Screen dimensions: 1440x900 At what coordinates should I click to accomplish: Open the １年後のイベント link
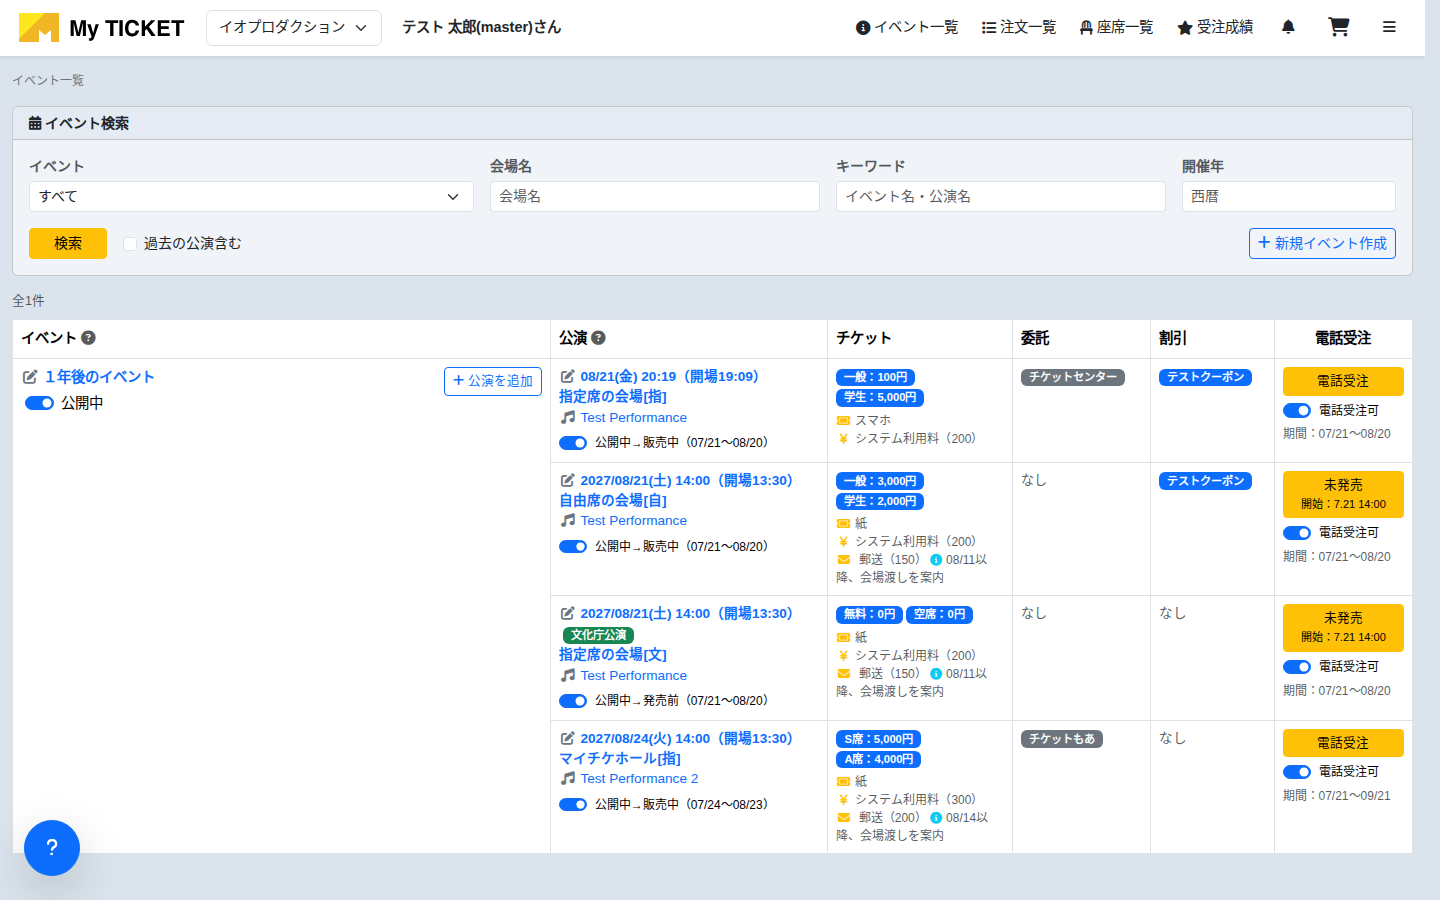(99, 377)
